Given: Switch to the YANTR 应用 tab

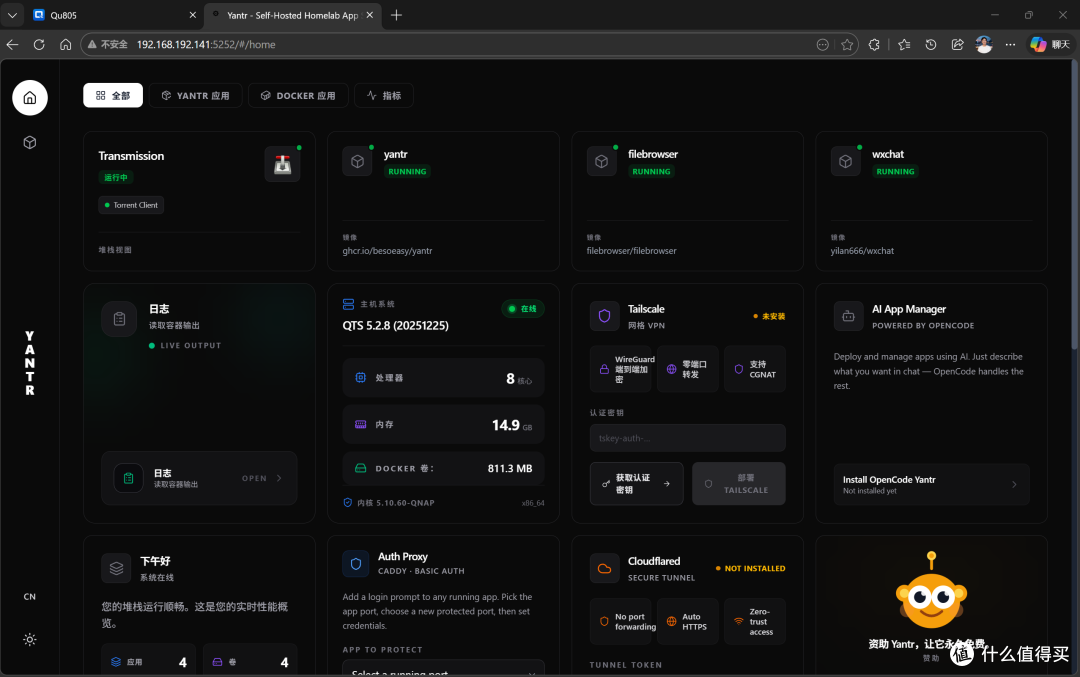Looking at the screenshot, I should [196, 96].
